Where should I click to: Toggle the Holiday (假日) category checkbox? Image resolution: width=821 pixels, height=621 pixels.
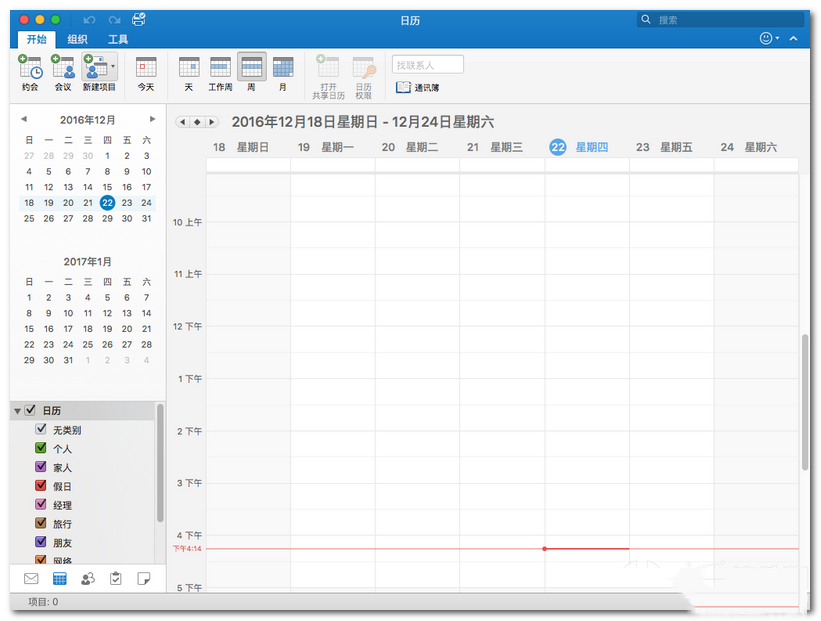[41, 485]
